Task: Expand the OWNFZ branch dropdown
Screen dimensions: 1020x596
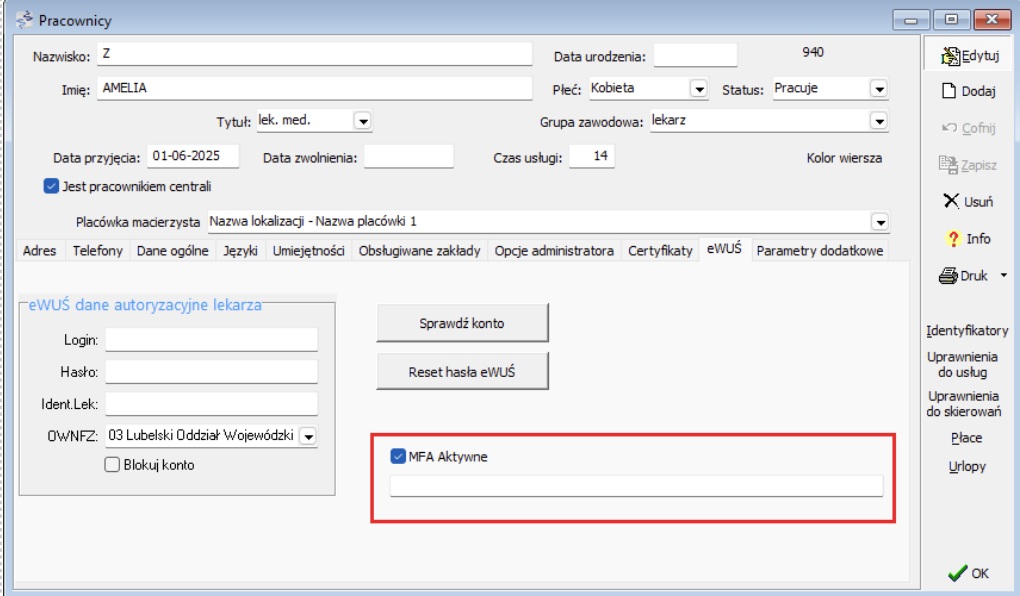Action: pyautogui.click(x=308, y=436)
